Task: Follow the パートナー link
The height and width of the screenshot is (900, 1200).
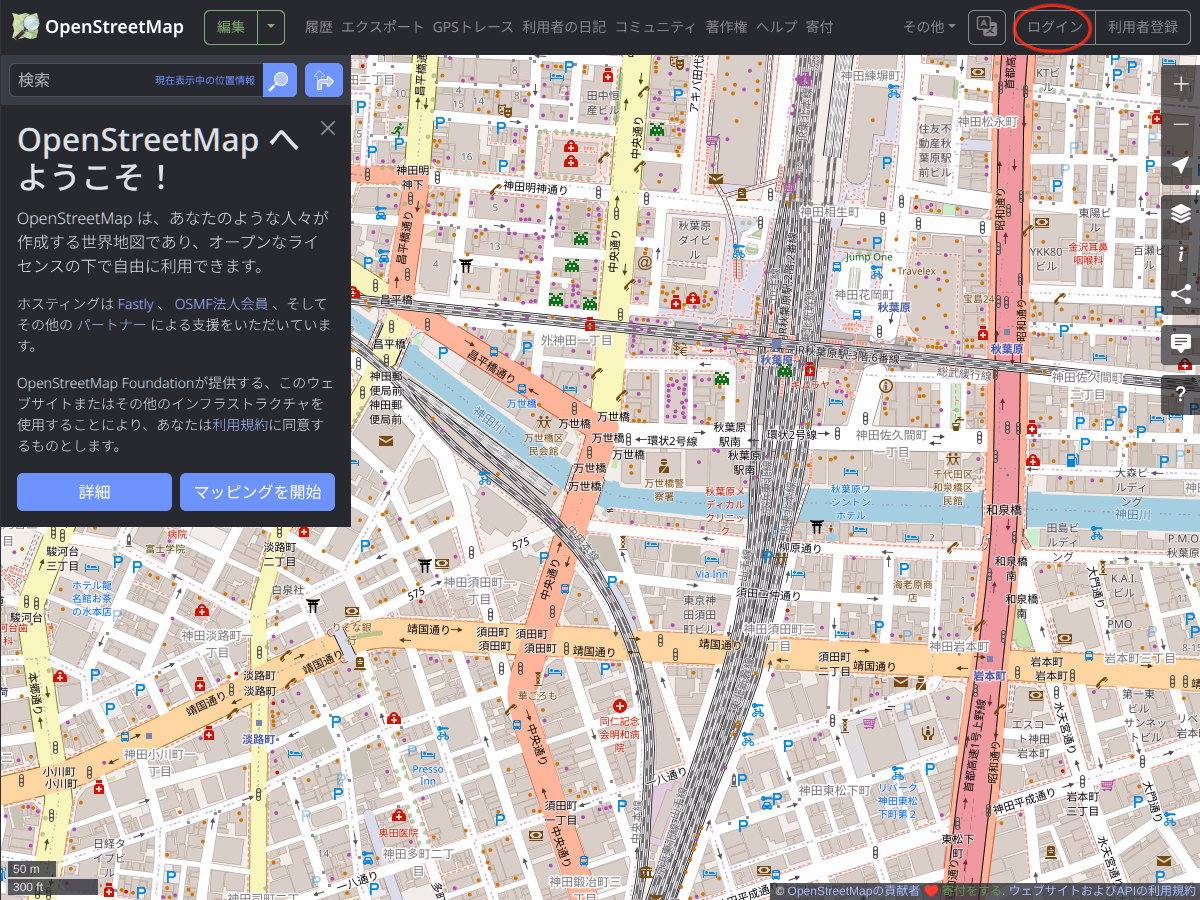Action: (111, 325)
